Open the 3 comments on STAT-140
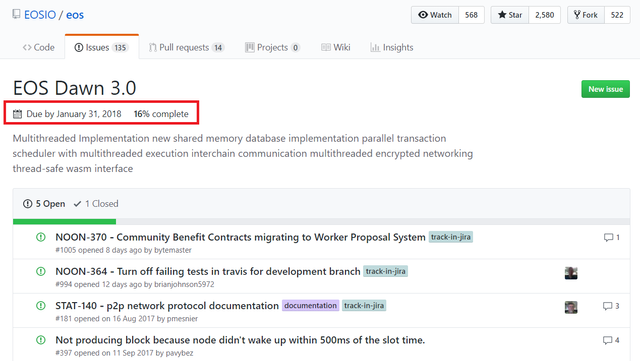 click(x=611, y=306)
